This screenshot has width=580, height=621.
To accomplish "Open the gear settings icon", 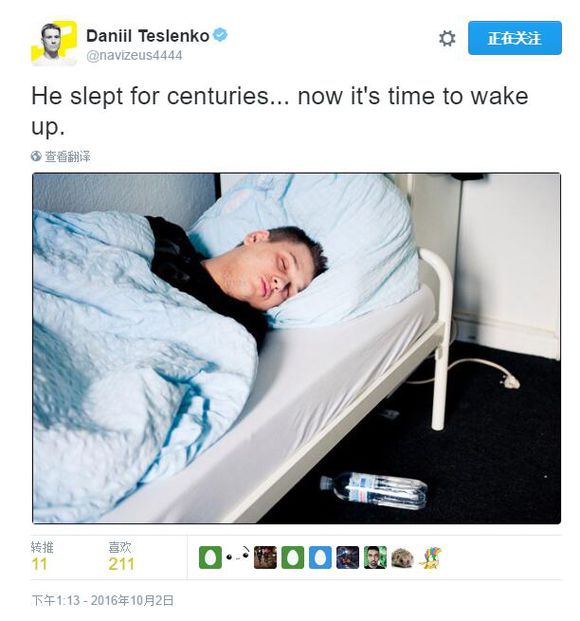I will pos(447,38).
